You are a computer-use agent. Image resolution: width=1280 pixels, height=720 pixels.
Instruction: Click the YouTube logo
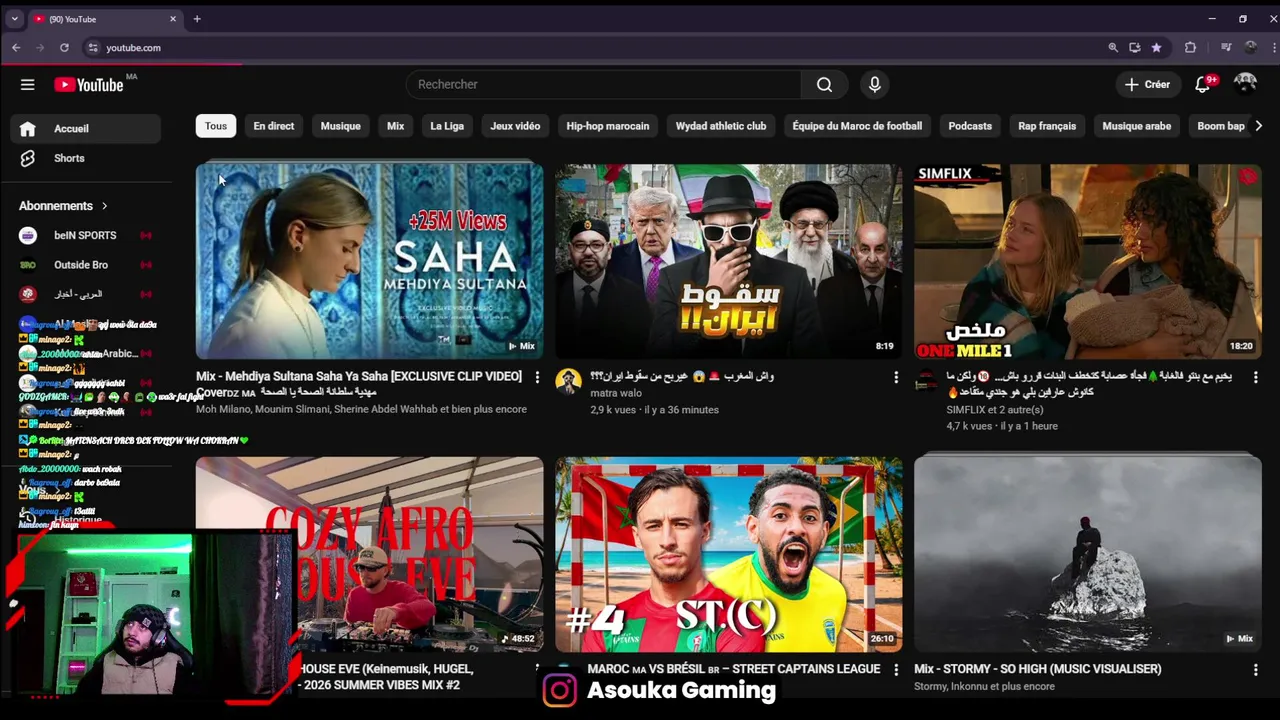click(89, 85)
